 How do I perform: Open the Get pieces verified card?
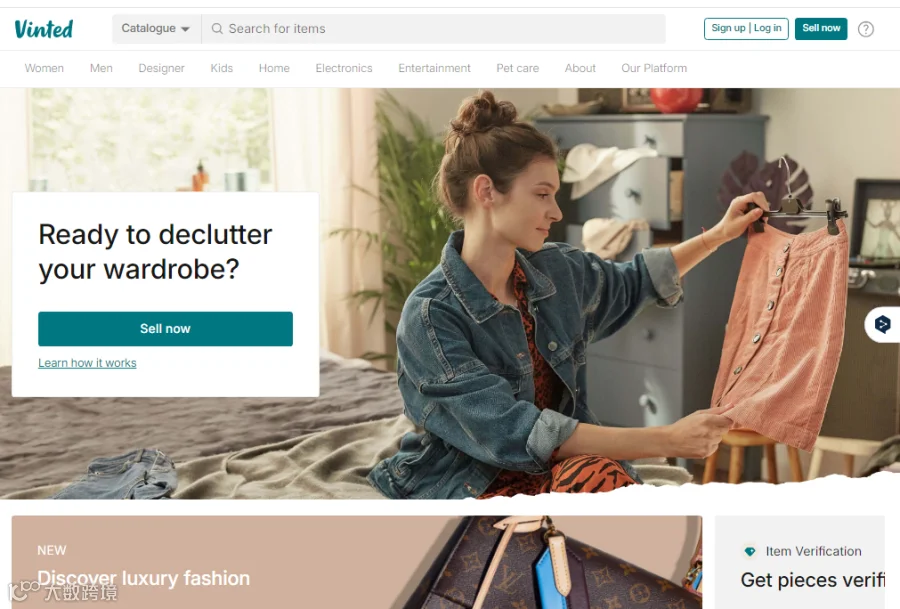[x=800, y=562]
